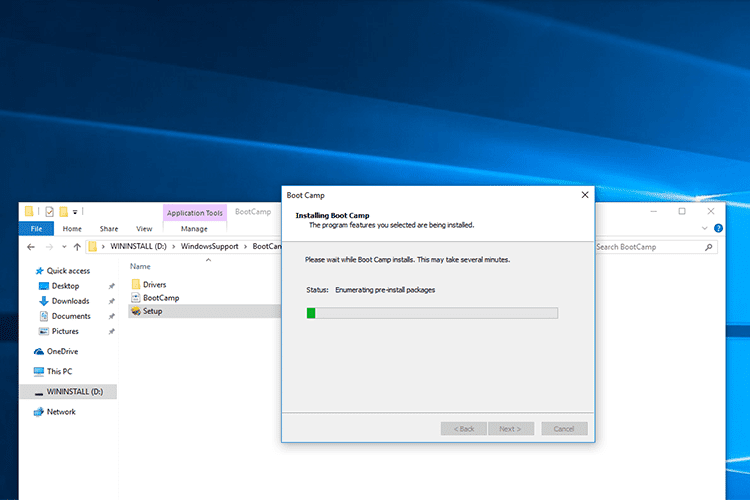Click the New Folder quick access toolbar icon
The width and height of the screenshot is (750, 500).
click(x=63, y=211)
